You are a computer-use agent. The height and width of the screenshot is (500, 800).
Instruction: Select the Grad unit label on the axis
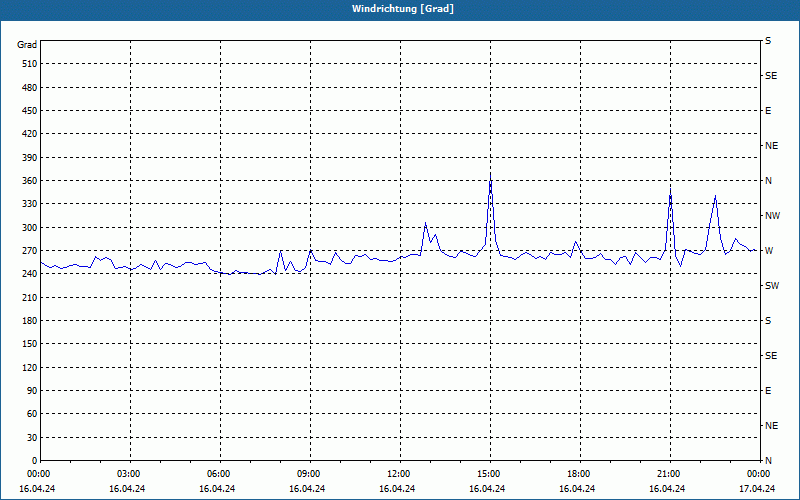point(27,45)
